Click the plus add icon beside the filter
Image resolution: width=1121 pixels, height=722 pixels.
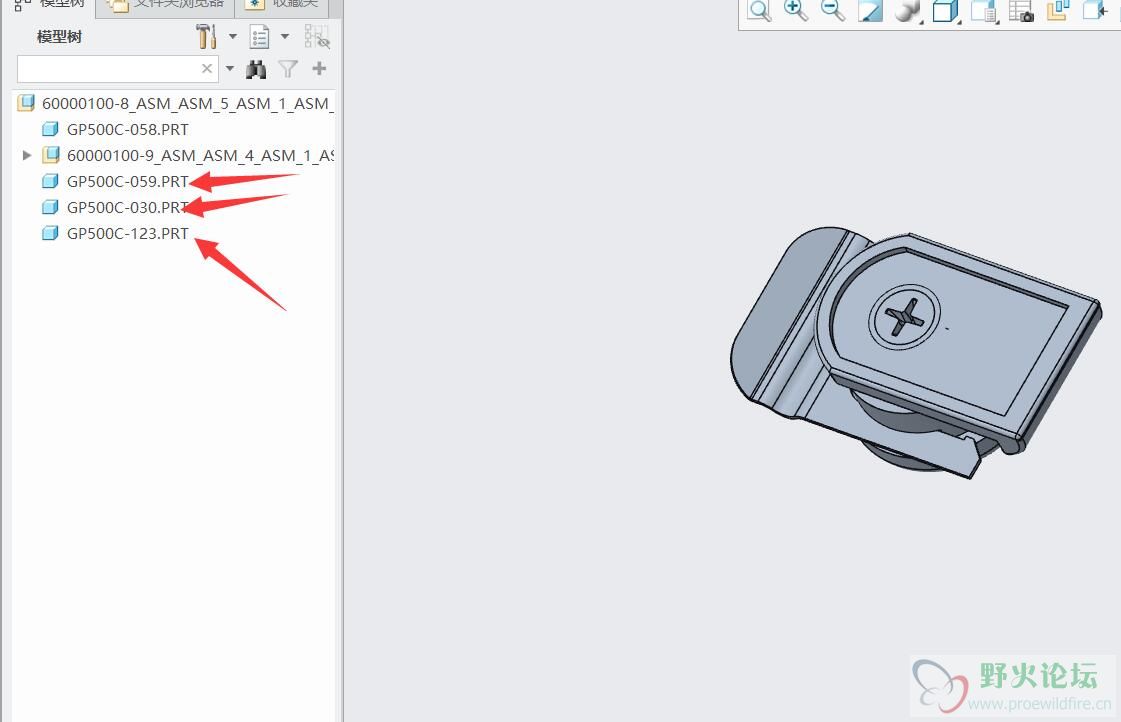click(320, 69)
